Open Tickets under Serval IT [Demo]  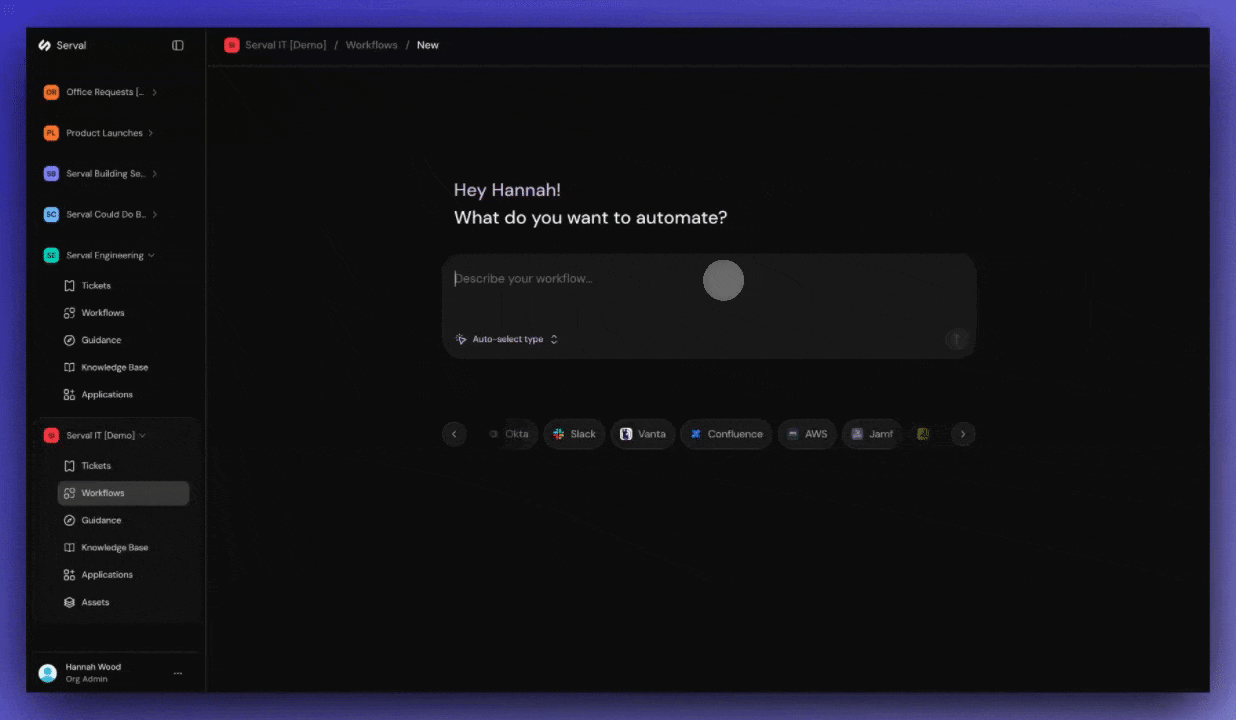coord(96,466)
